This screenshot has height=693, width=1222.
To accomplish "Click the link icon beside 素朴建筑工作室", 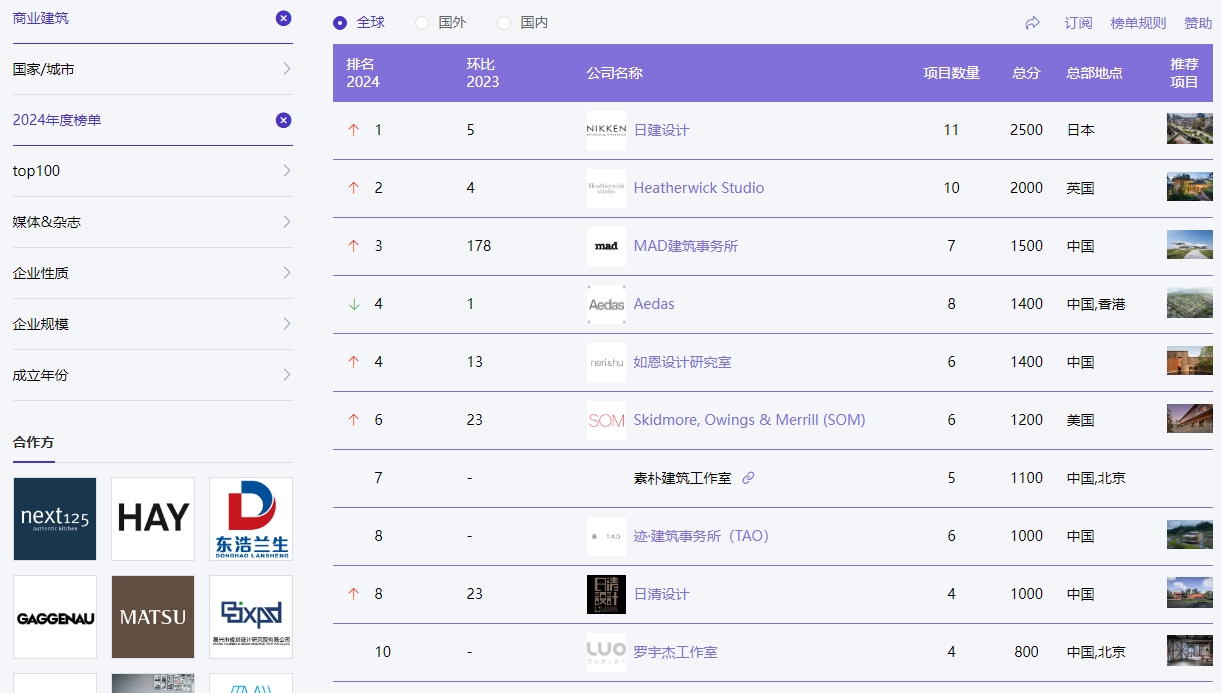I will coord(748,478).
